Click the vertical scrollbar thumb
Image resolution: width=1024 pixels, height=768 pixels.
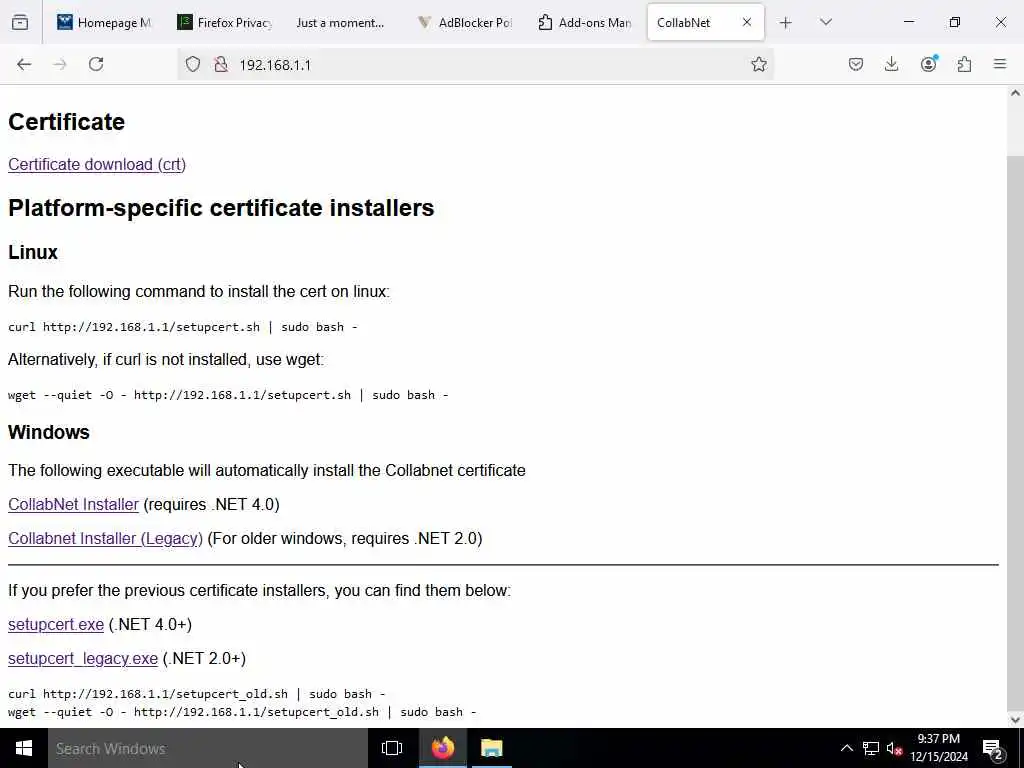pos(1015,431)
